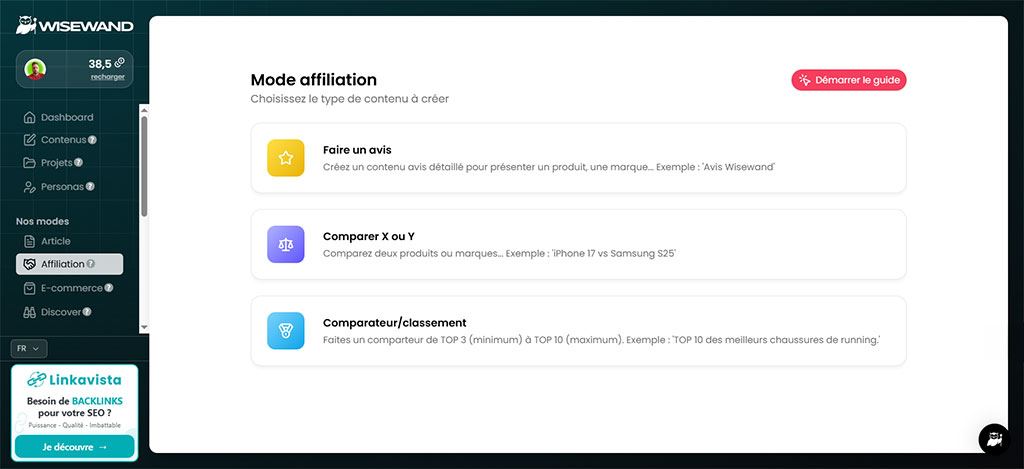The image size is (1024, 469).
Task: Click the Nos modes section label
Action: [42, 221]
